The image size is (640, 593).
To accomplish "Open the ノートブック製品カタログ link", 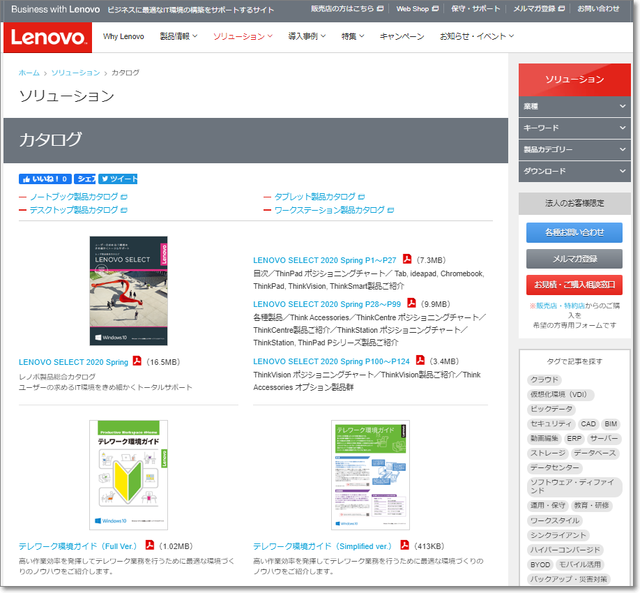I will point(73,197).
